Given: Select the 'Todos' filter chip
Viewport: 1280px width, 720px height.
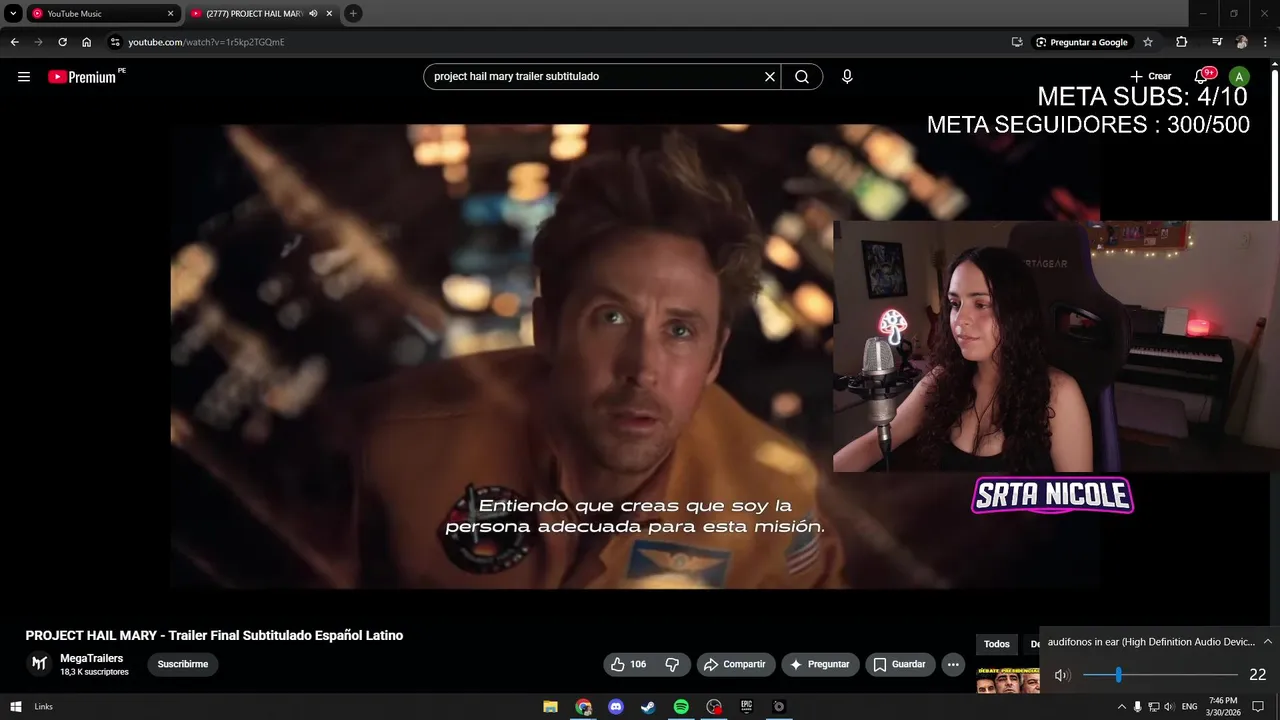Looking at the screenshot, I should coord(997,644).
